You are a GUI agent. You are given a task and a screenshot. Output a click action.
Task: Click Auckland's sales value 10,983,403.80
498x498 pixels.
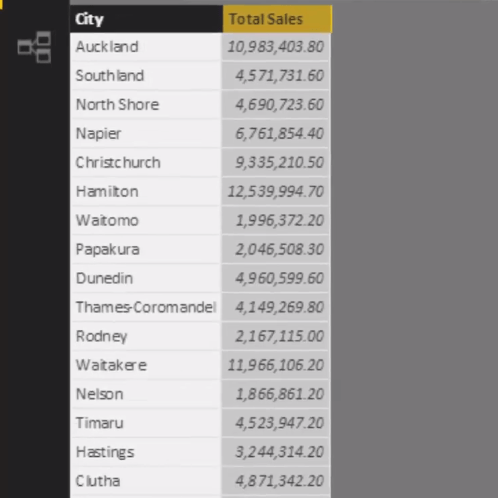click(276, 47)
